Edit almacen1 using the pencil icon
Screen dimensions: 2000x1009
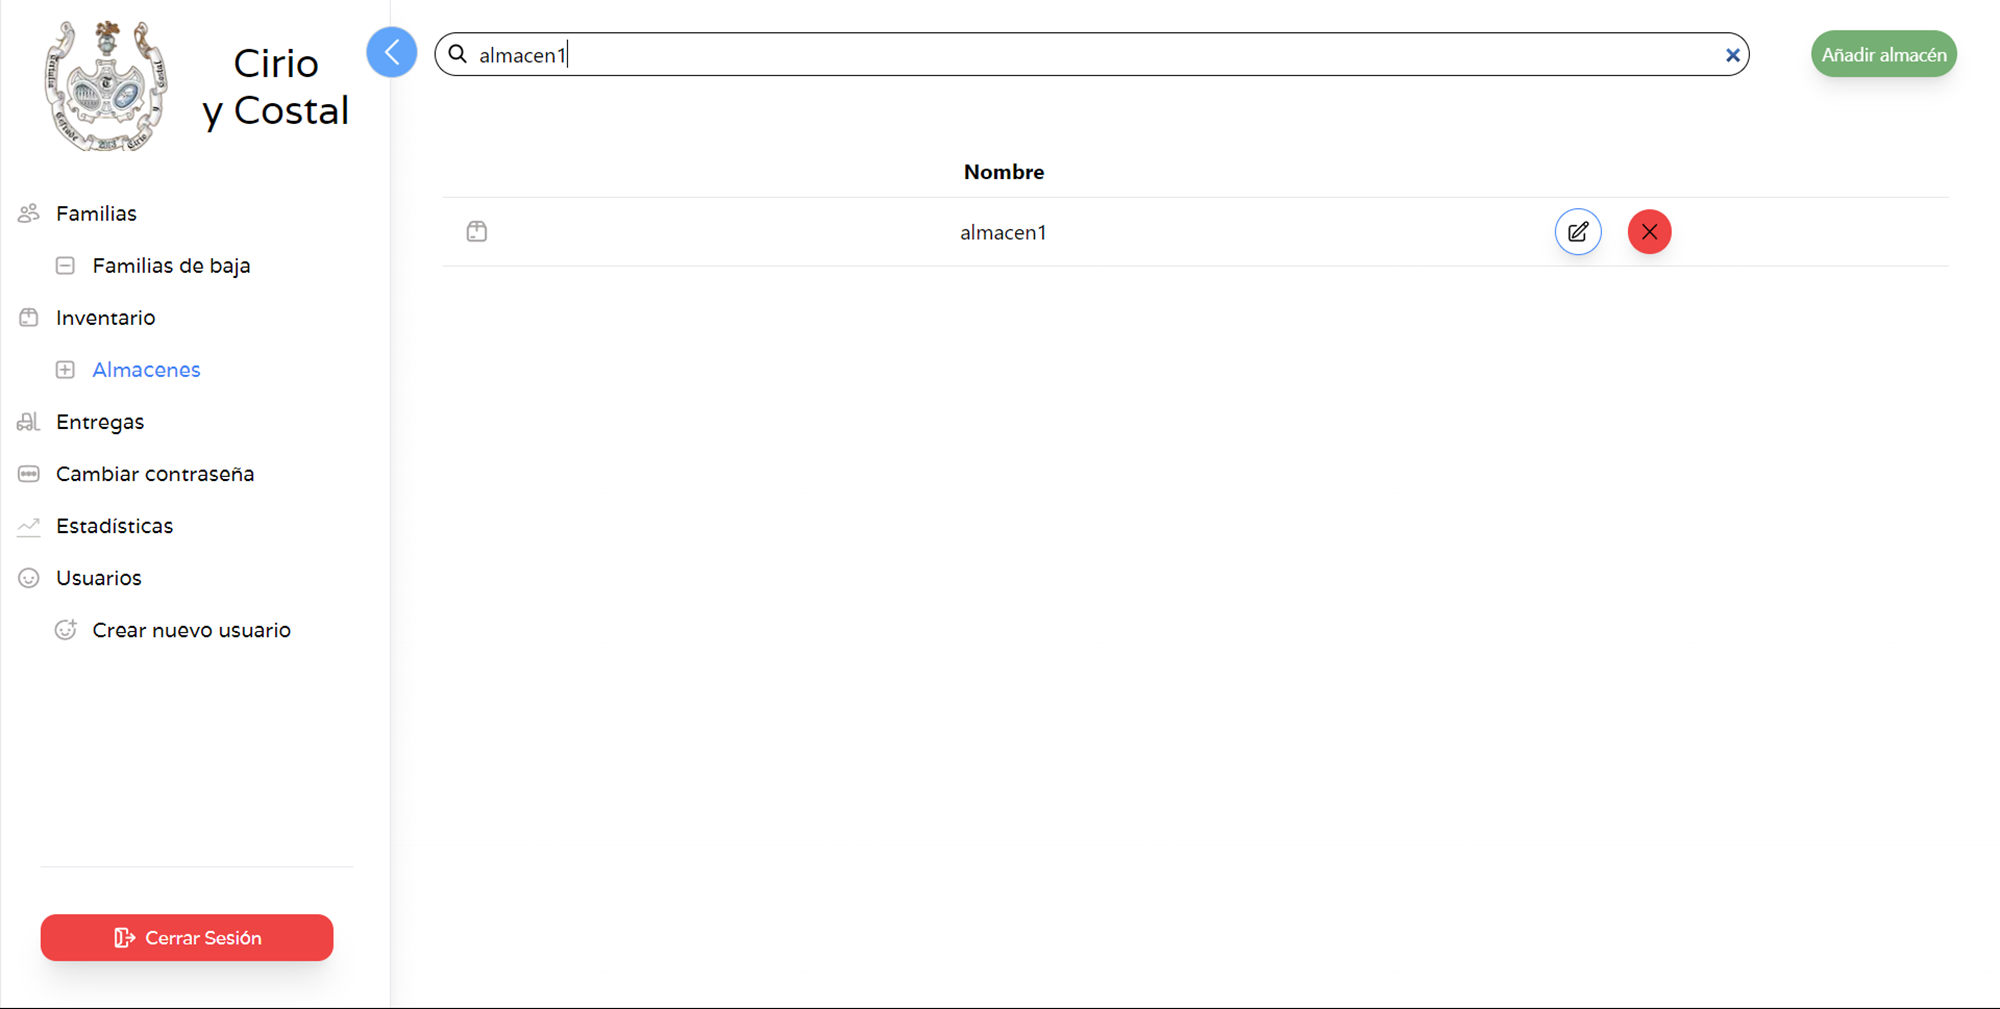click(x=1577, y=232)
